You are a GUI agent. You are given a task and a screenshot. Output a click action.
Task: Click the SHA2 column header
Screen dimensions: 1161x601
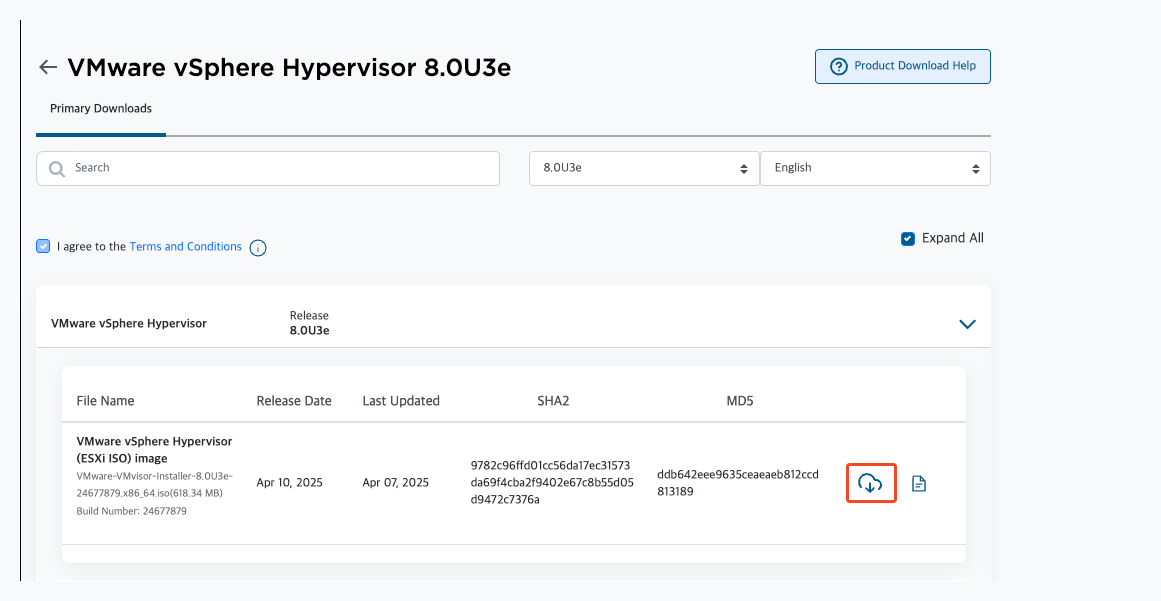coord(553,400)
